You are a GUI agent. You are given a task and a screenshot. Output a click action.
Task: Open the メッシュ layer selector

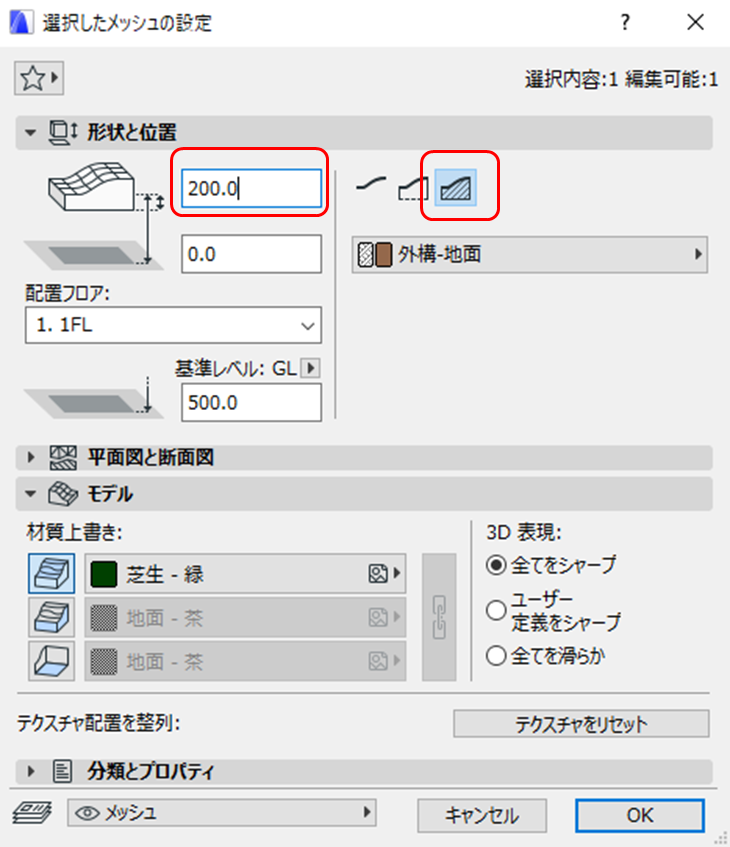coord(221,814)
